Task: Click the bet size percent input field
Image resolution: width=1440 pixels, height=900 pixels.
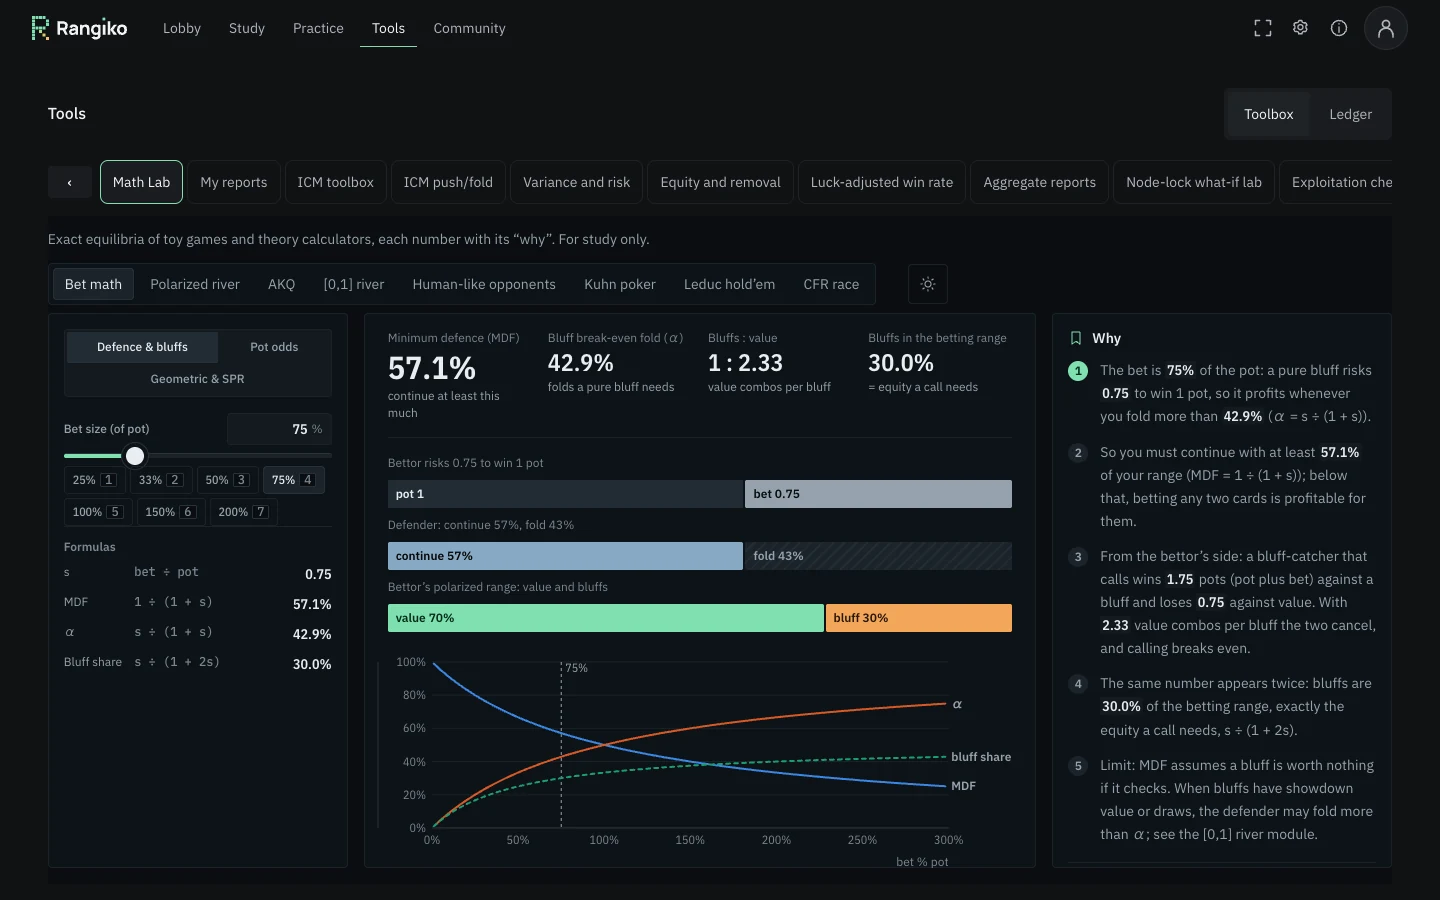Action: coord(279,429)
